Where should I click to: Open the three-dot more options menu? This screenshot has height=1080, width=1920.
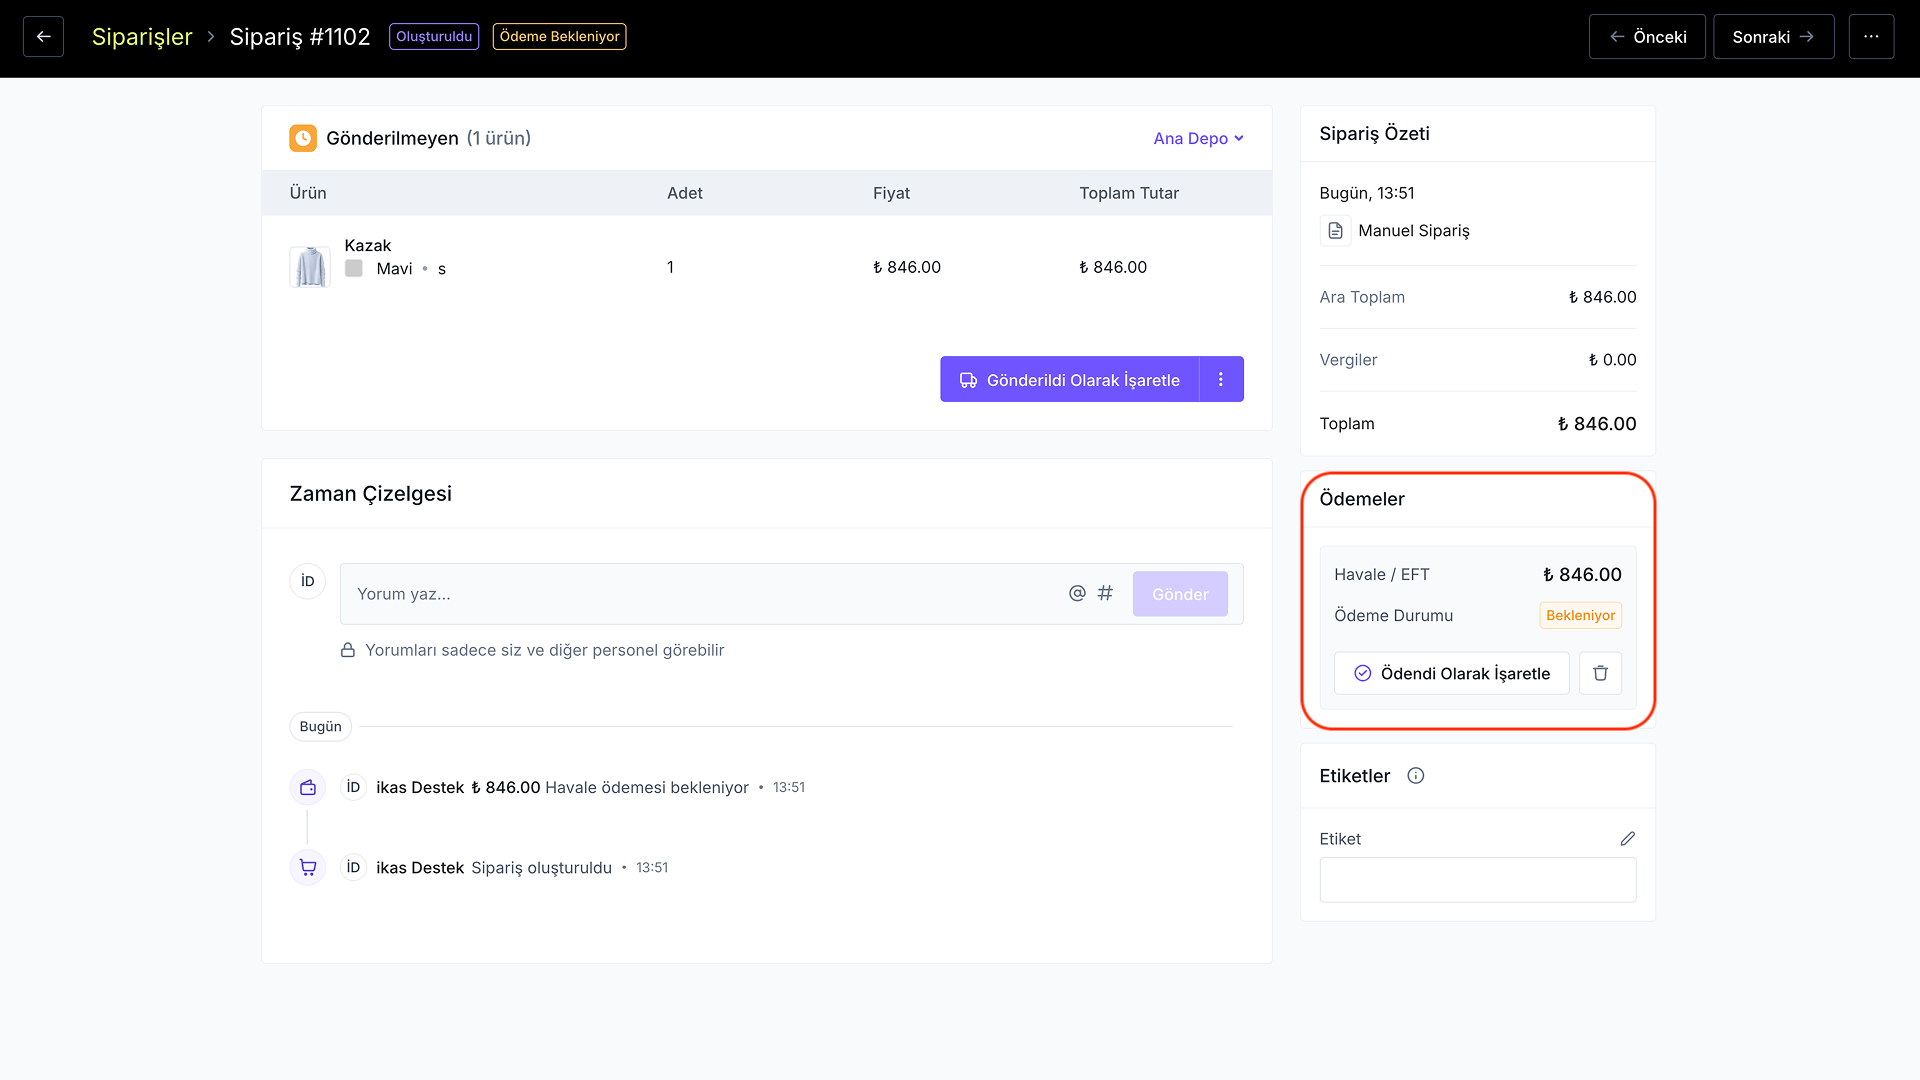point(1871,37)
